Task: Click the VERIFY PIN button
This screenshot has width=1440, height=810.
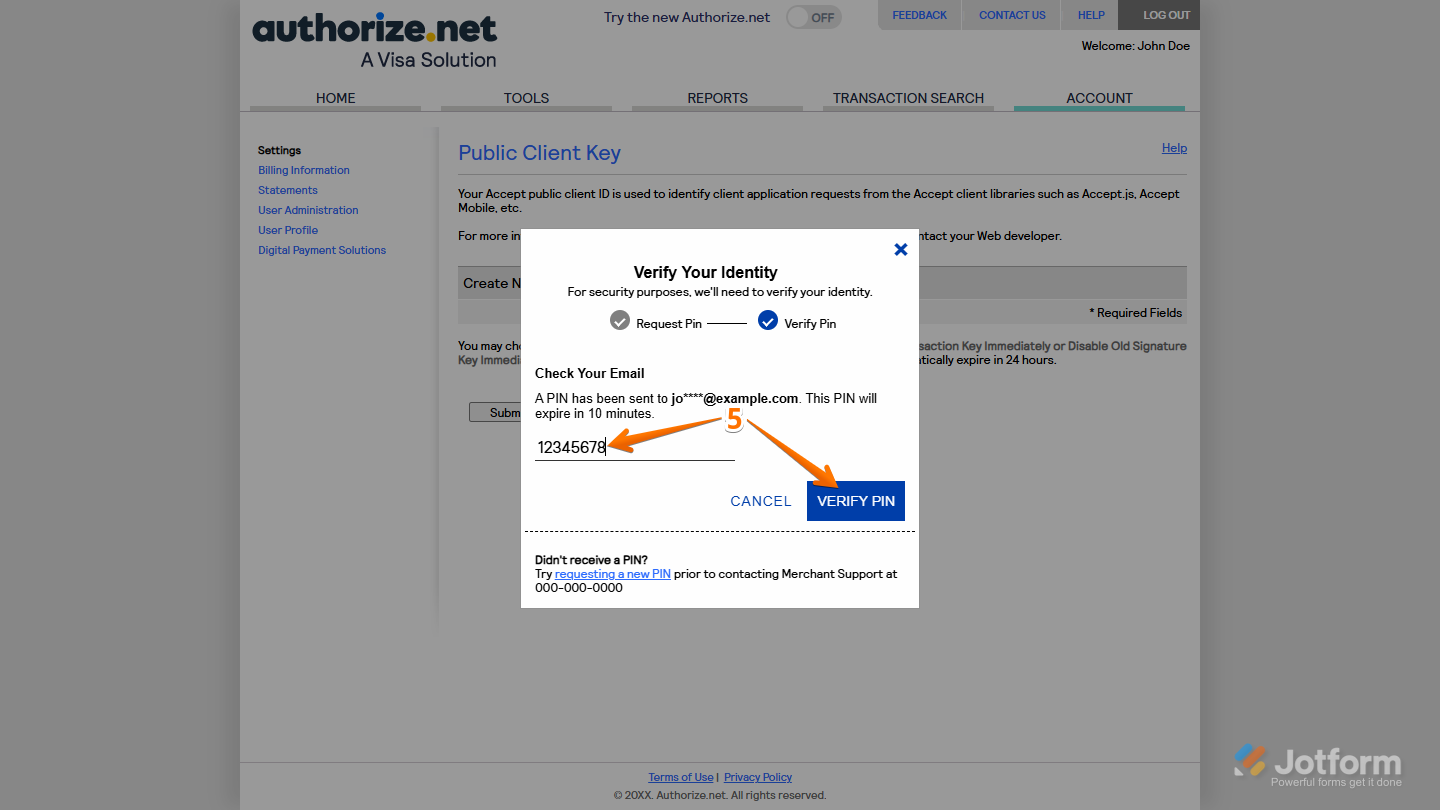Action: click(855, 500)
